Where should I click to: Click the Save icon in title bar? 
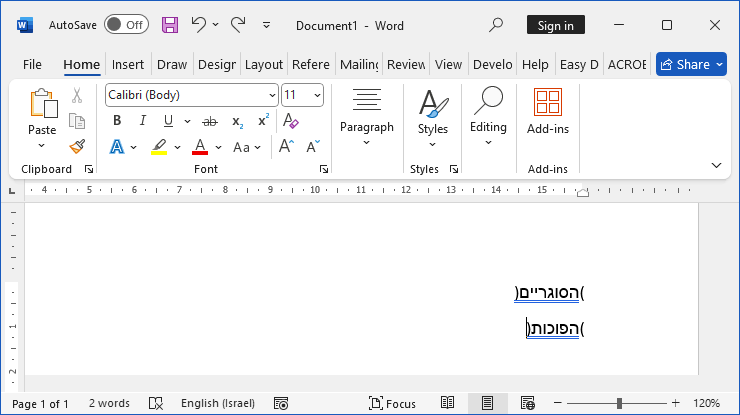point(170,25)
